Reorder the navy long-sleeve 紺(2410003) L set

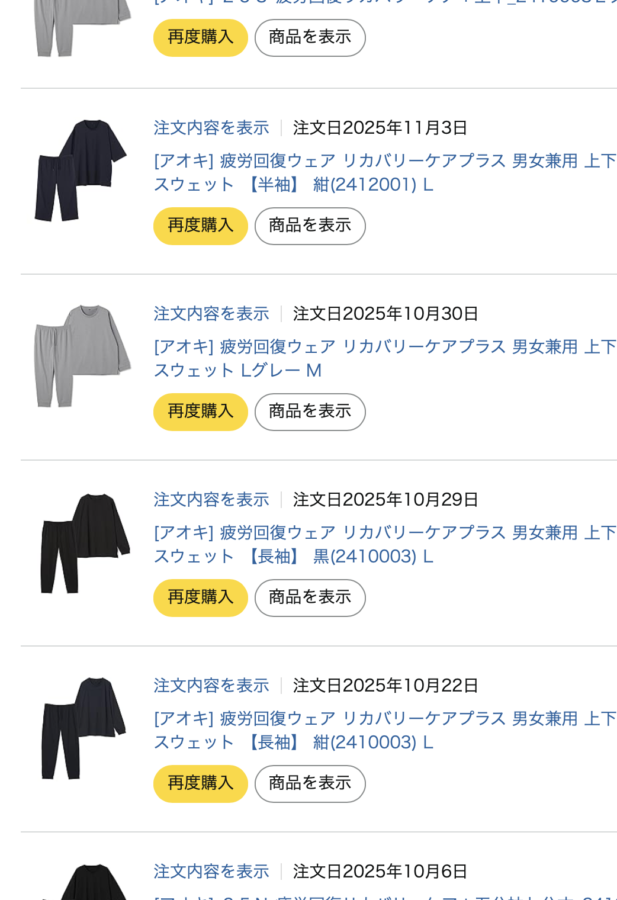tap(200, 784)
